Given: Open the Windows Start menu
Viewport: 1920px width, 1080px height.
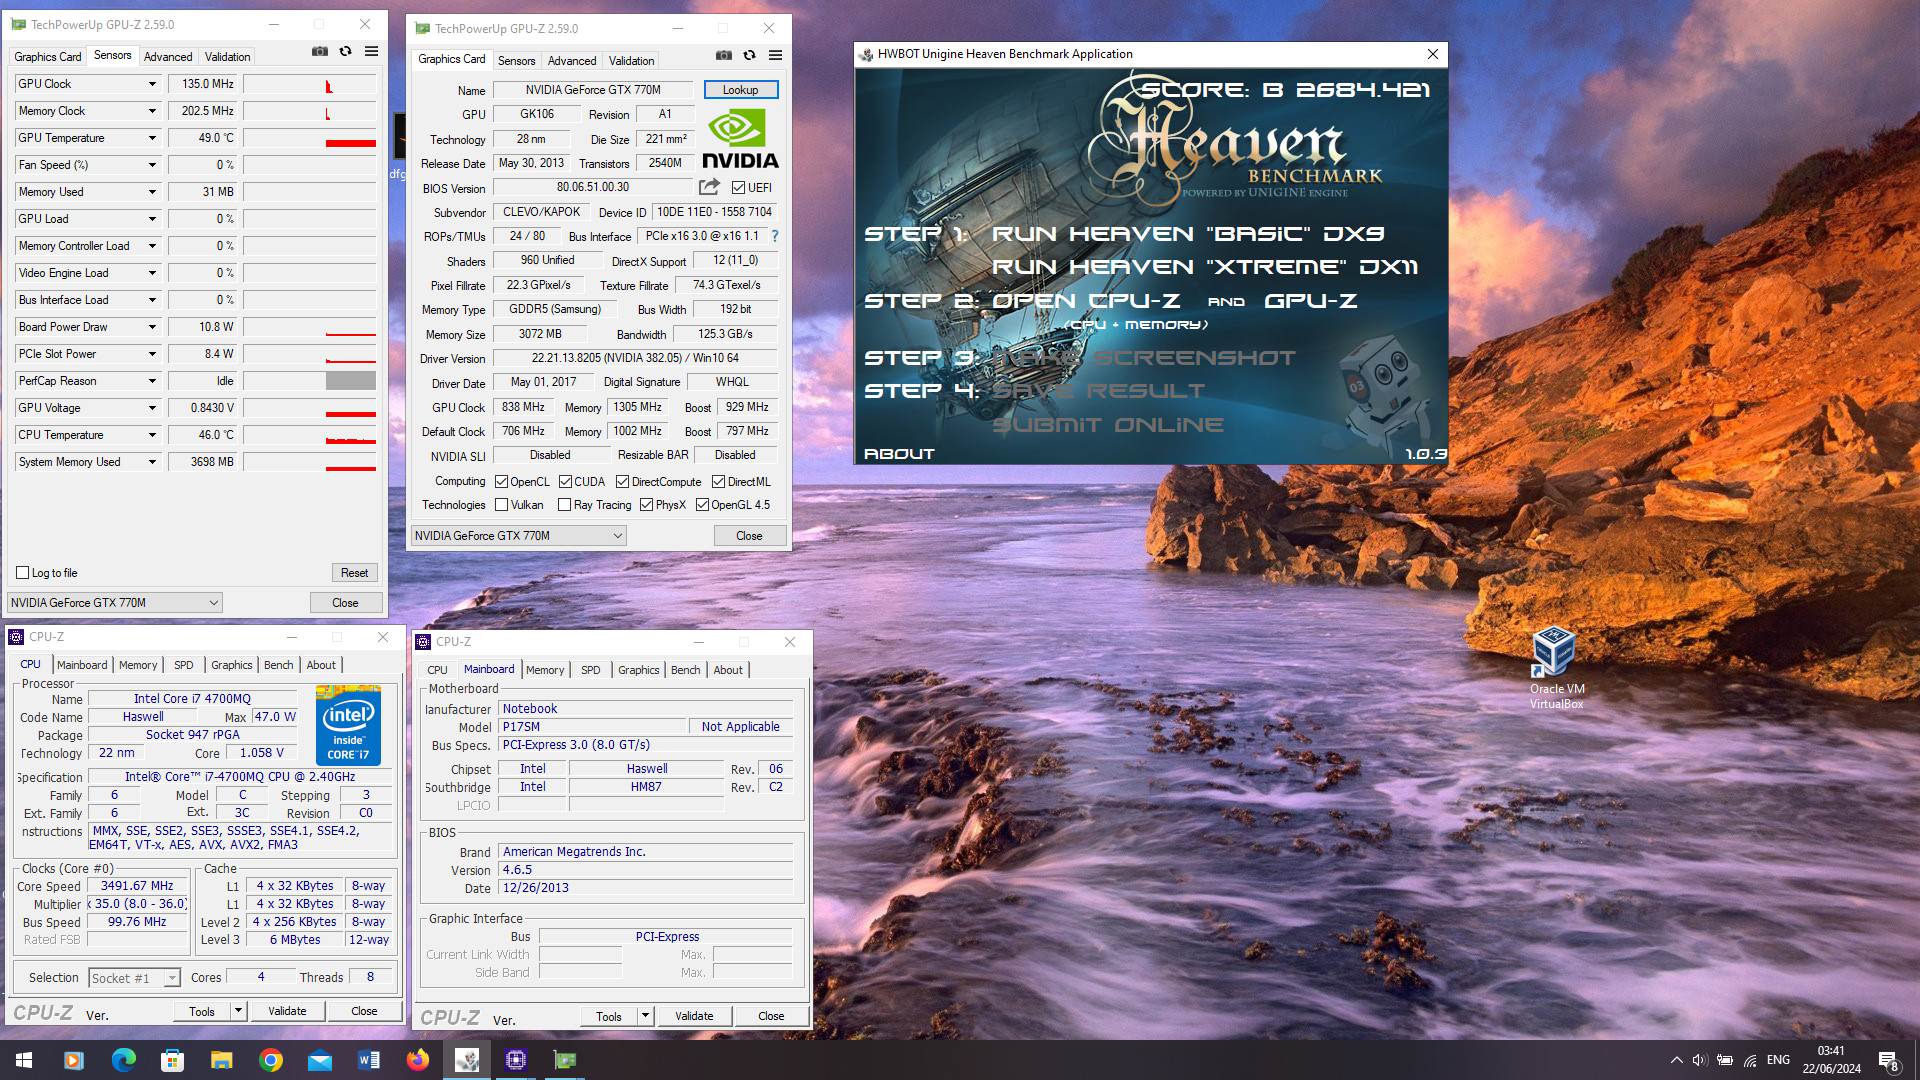Looking at the screenshot, I should pyautogui.click(x=24, y=1060).
